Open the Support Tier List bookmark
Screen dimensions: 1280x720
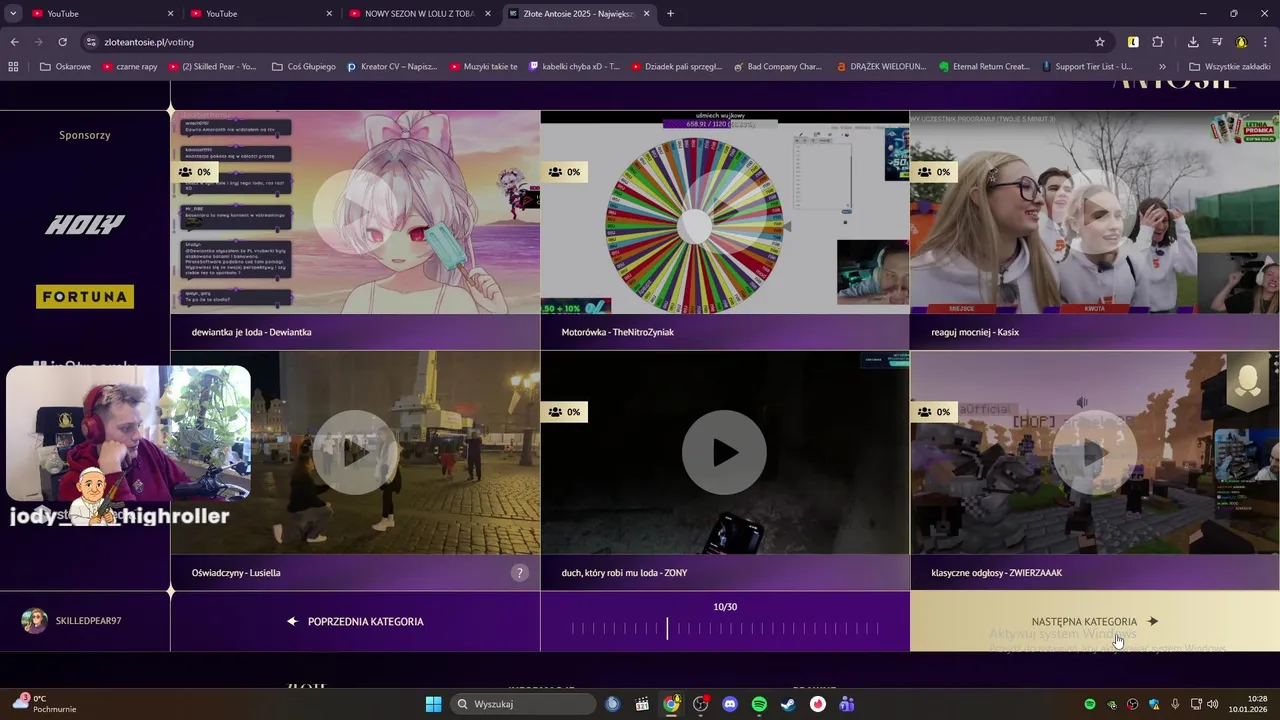click(1088, 67)
